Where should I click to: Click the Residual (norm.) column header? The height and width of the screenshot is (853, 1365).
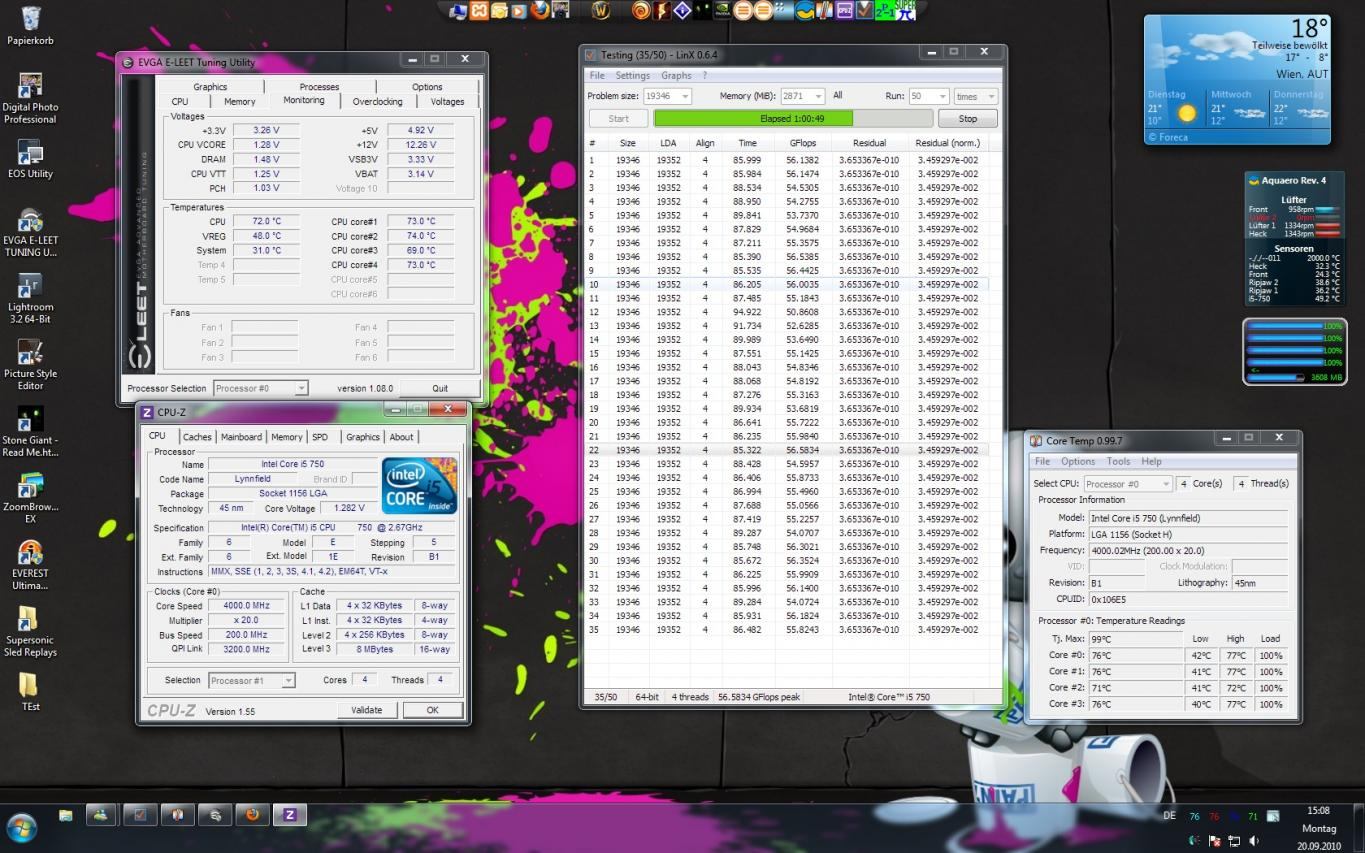(947, 143)
